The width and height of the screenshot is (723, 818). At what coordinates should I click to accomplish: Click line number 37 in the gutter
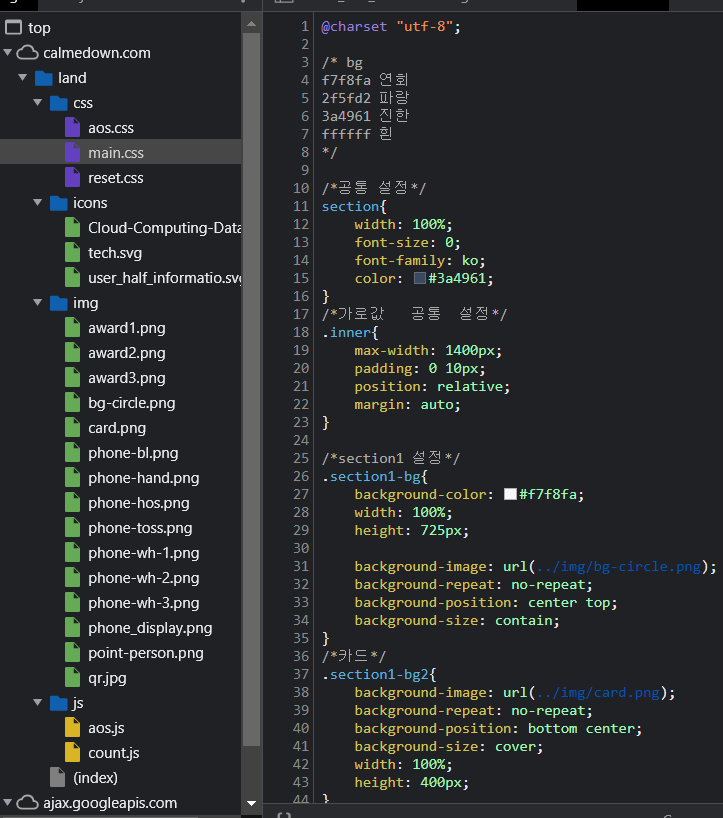point(301,675)
